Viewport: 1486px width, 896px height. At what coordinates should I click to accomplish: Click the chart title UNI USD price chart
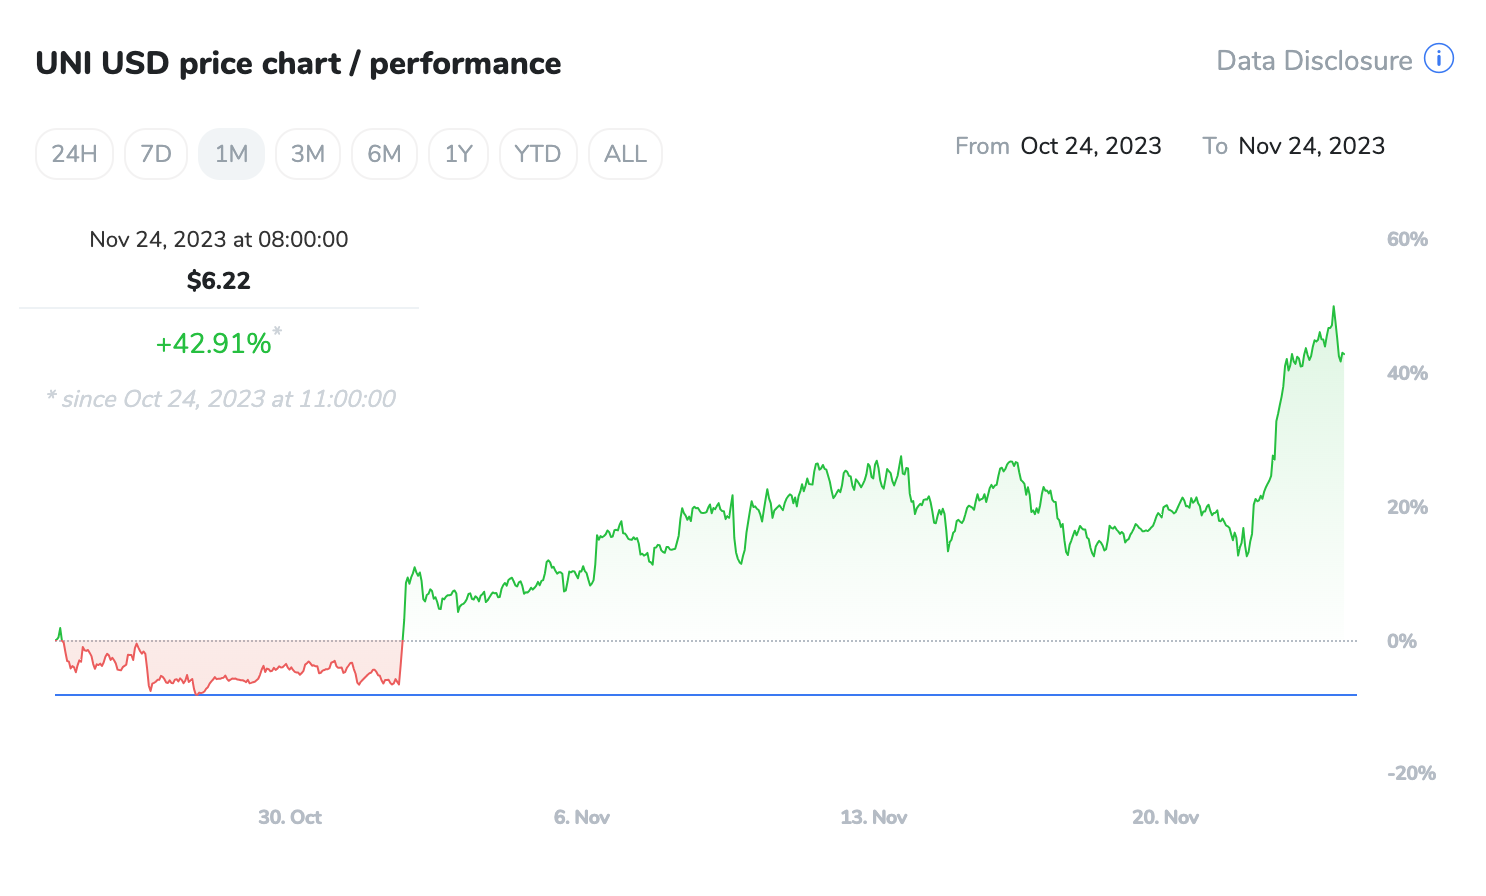pos(299,62)
